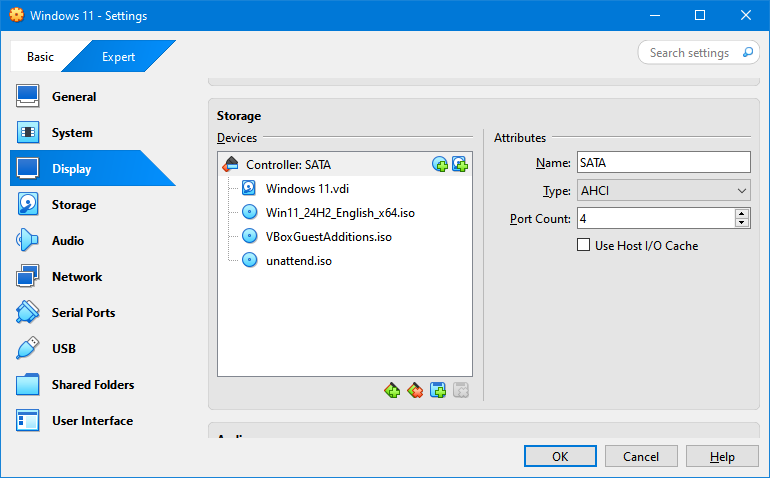The width and height of the screenshot is (770, 478).
Task: Open the Network section icon
Action: pos(28,276)
